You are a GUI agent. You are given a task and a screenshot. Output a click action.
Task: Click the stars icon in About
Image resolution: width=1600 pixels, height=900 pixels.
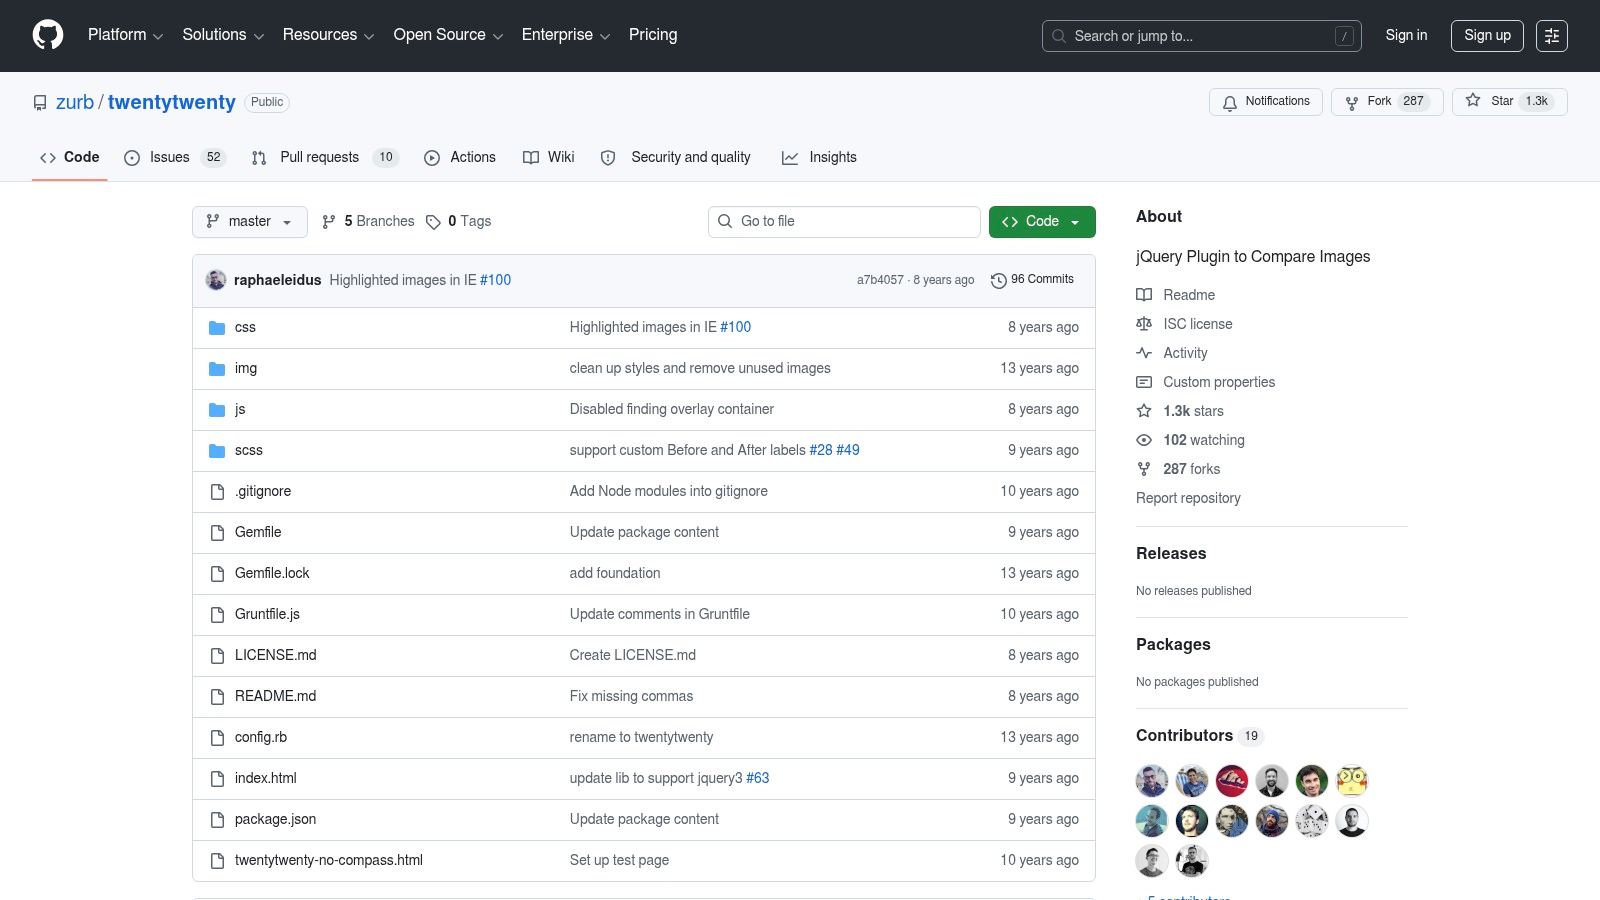pyautogui.click(x=1144, y=411)
